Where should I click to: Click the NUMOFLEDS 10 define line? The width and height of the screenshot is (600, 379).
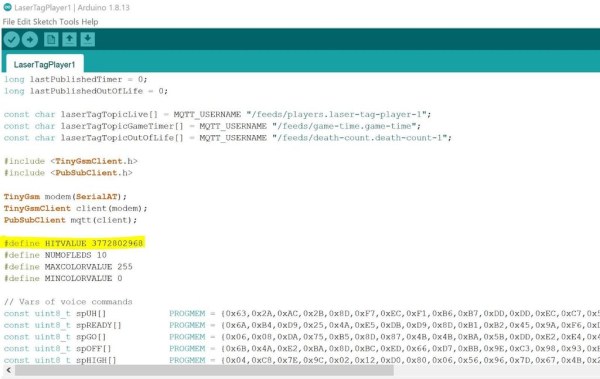(x=55, y=255)
